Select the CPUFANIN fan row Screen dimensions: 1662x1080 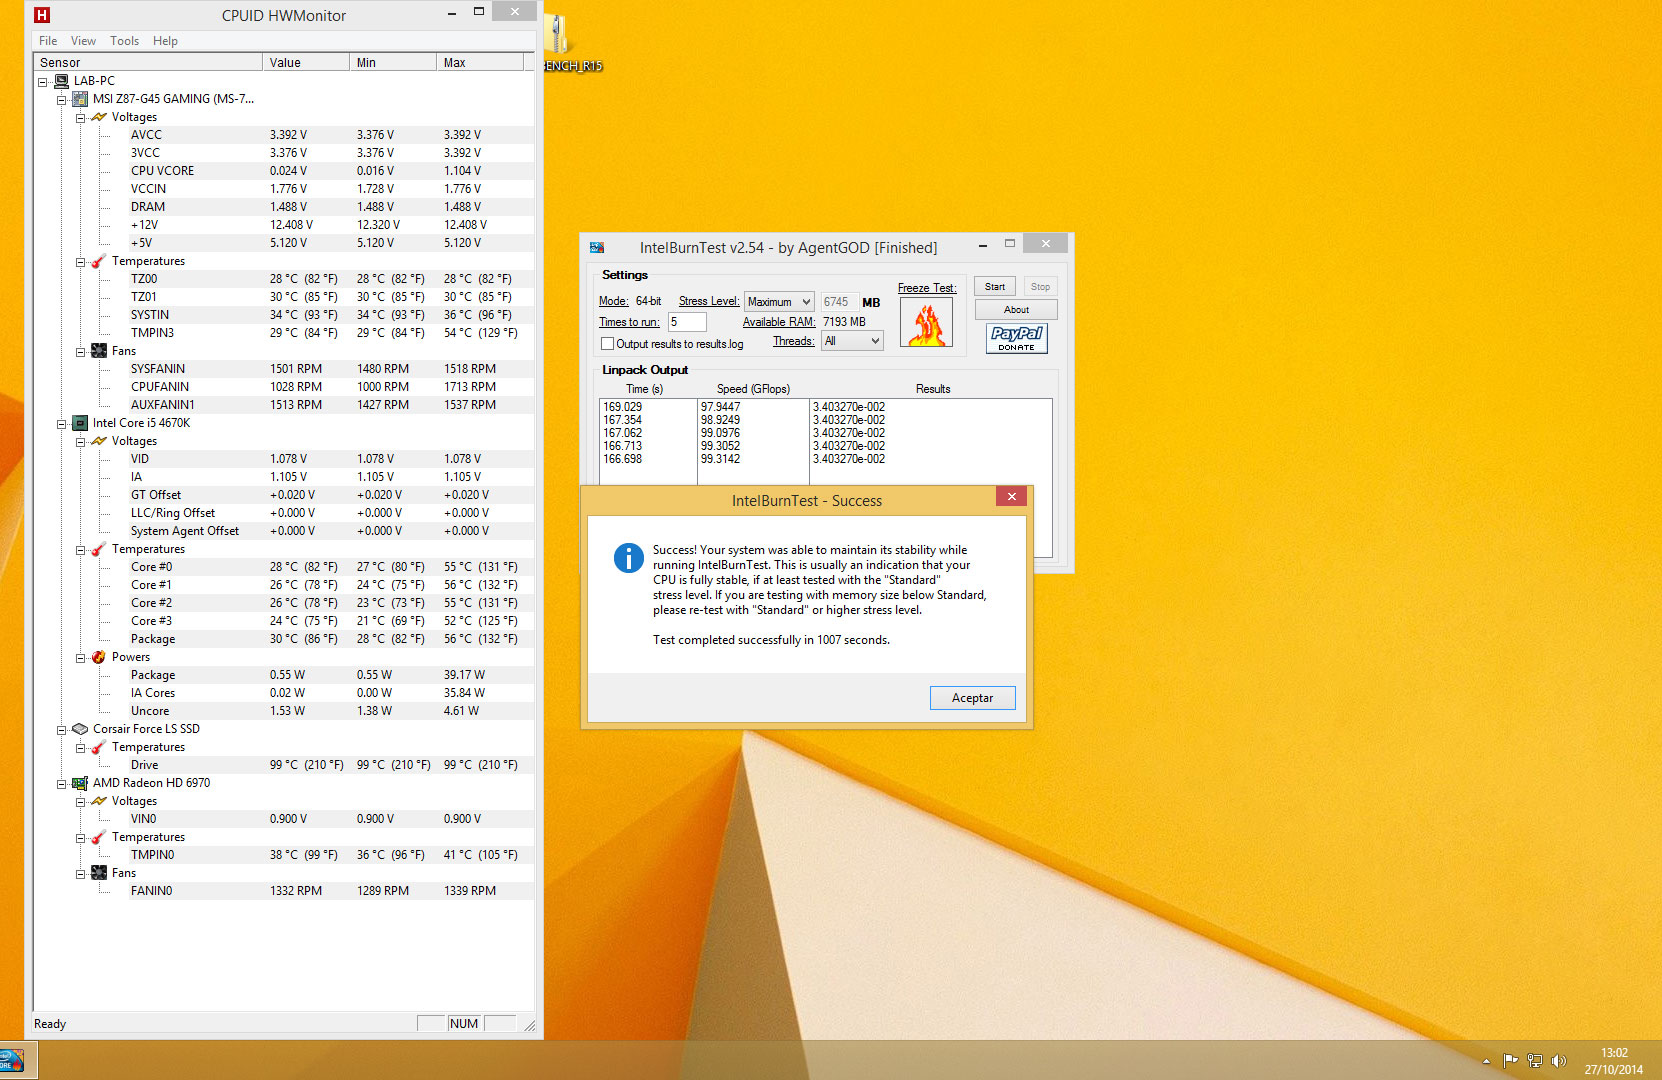click(x=331, y=387)
